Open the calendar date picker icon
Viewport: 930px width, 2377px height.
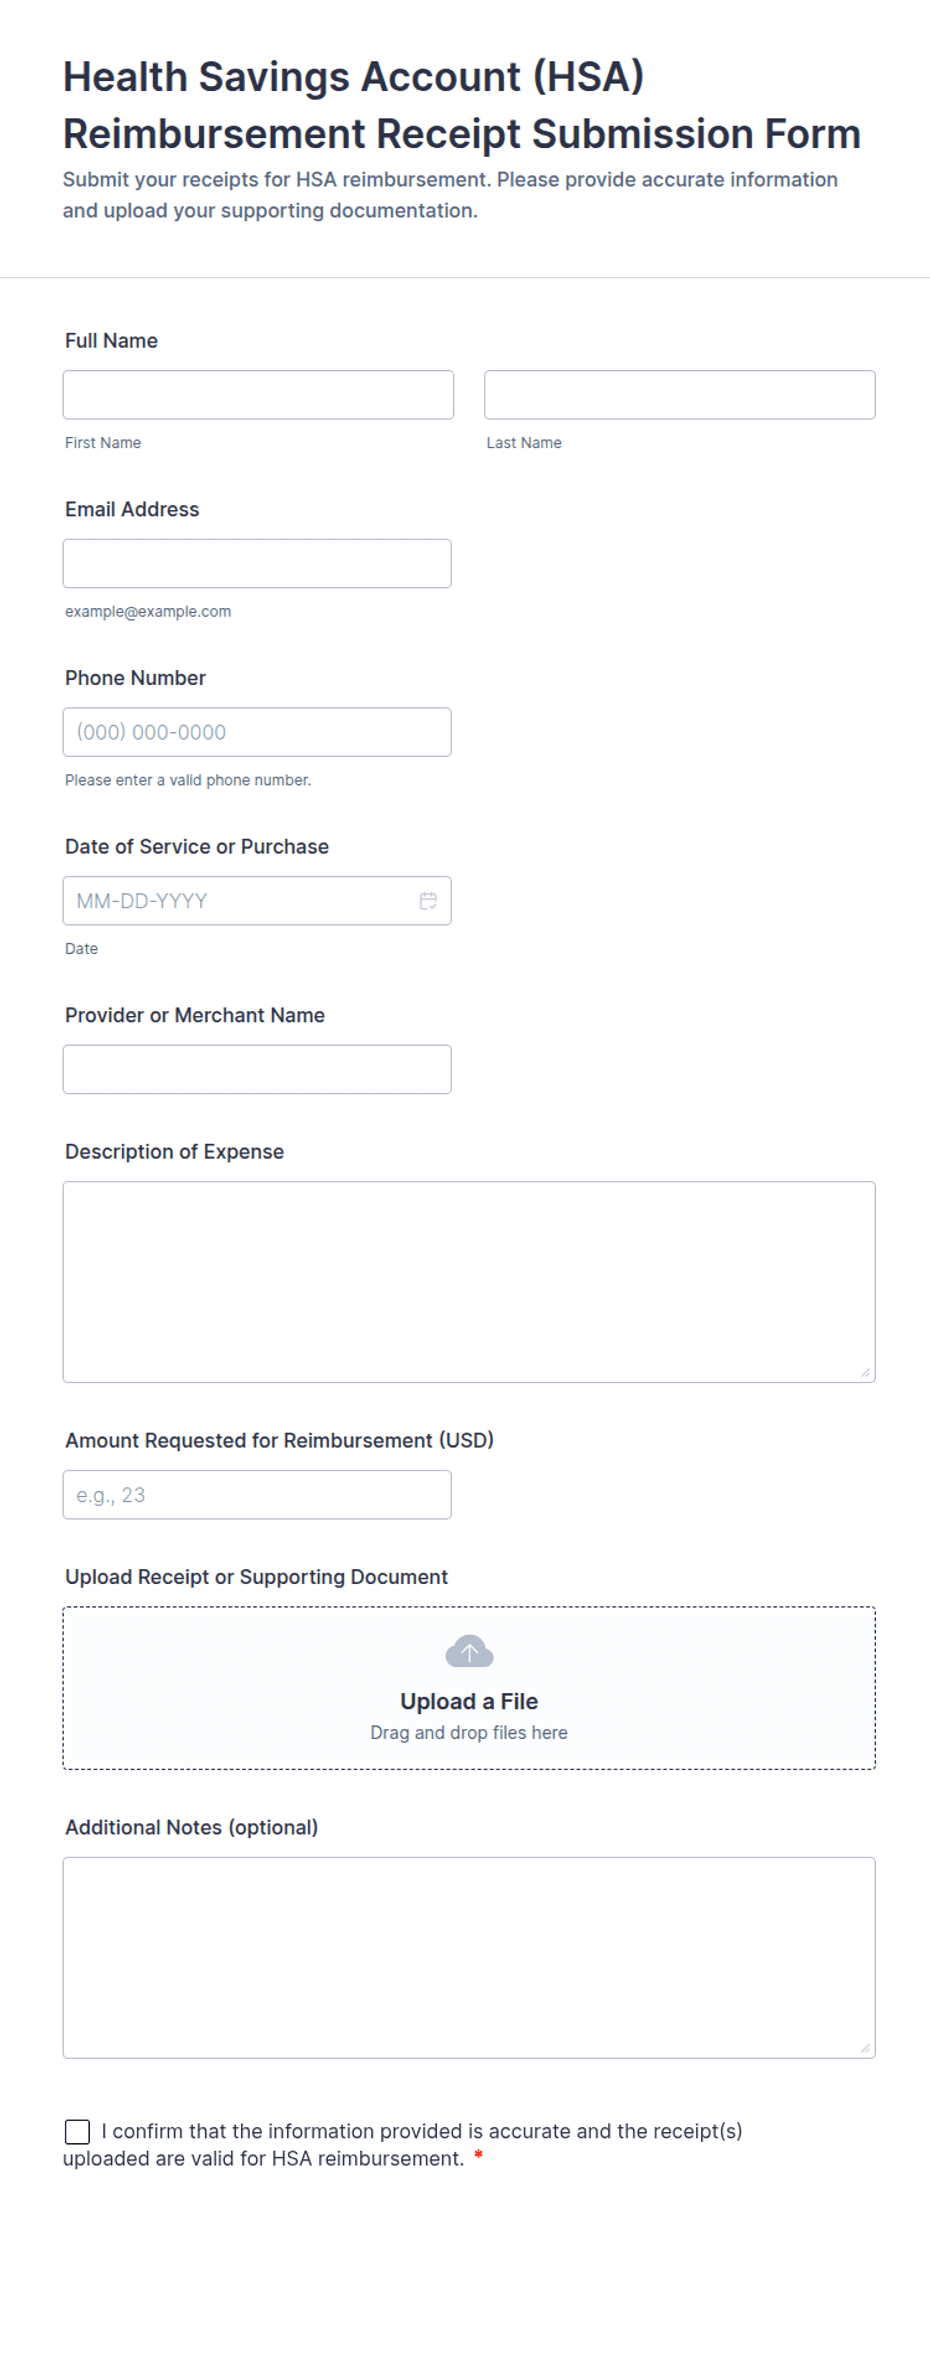(x=428, y=901)
